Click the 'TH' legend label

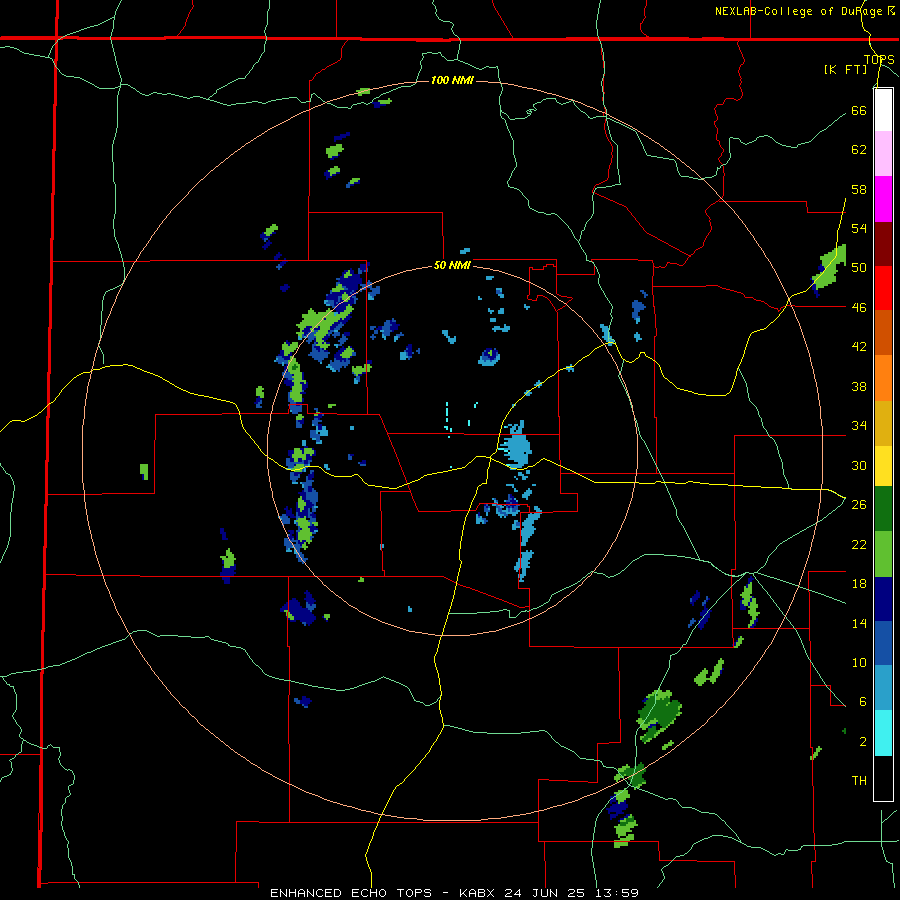point(859,781)
